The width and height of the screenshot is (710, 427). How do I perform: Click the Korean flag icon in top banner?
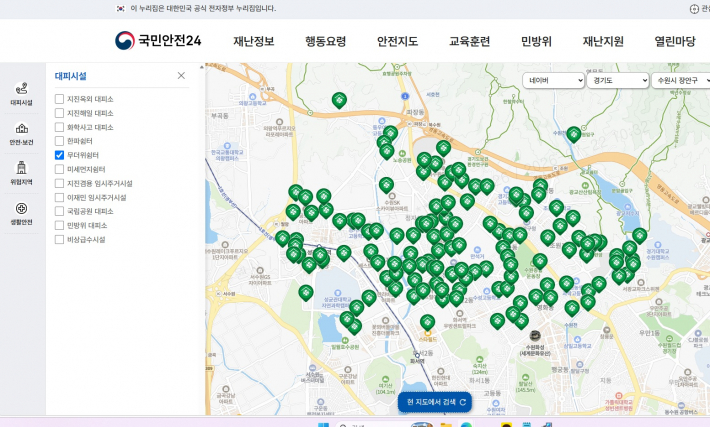click(120, 8)
